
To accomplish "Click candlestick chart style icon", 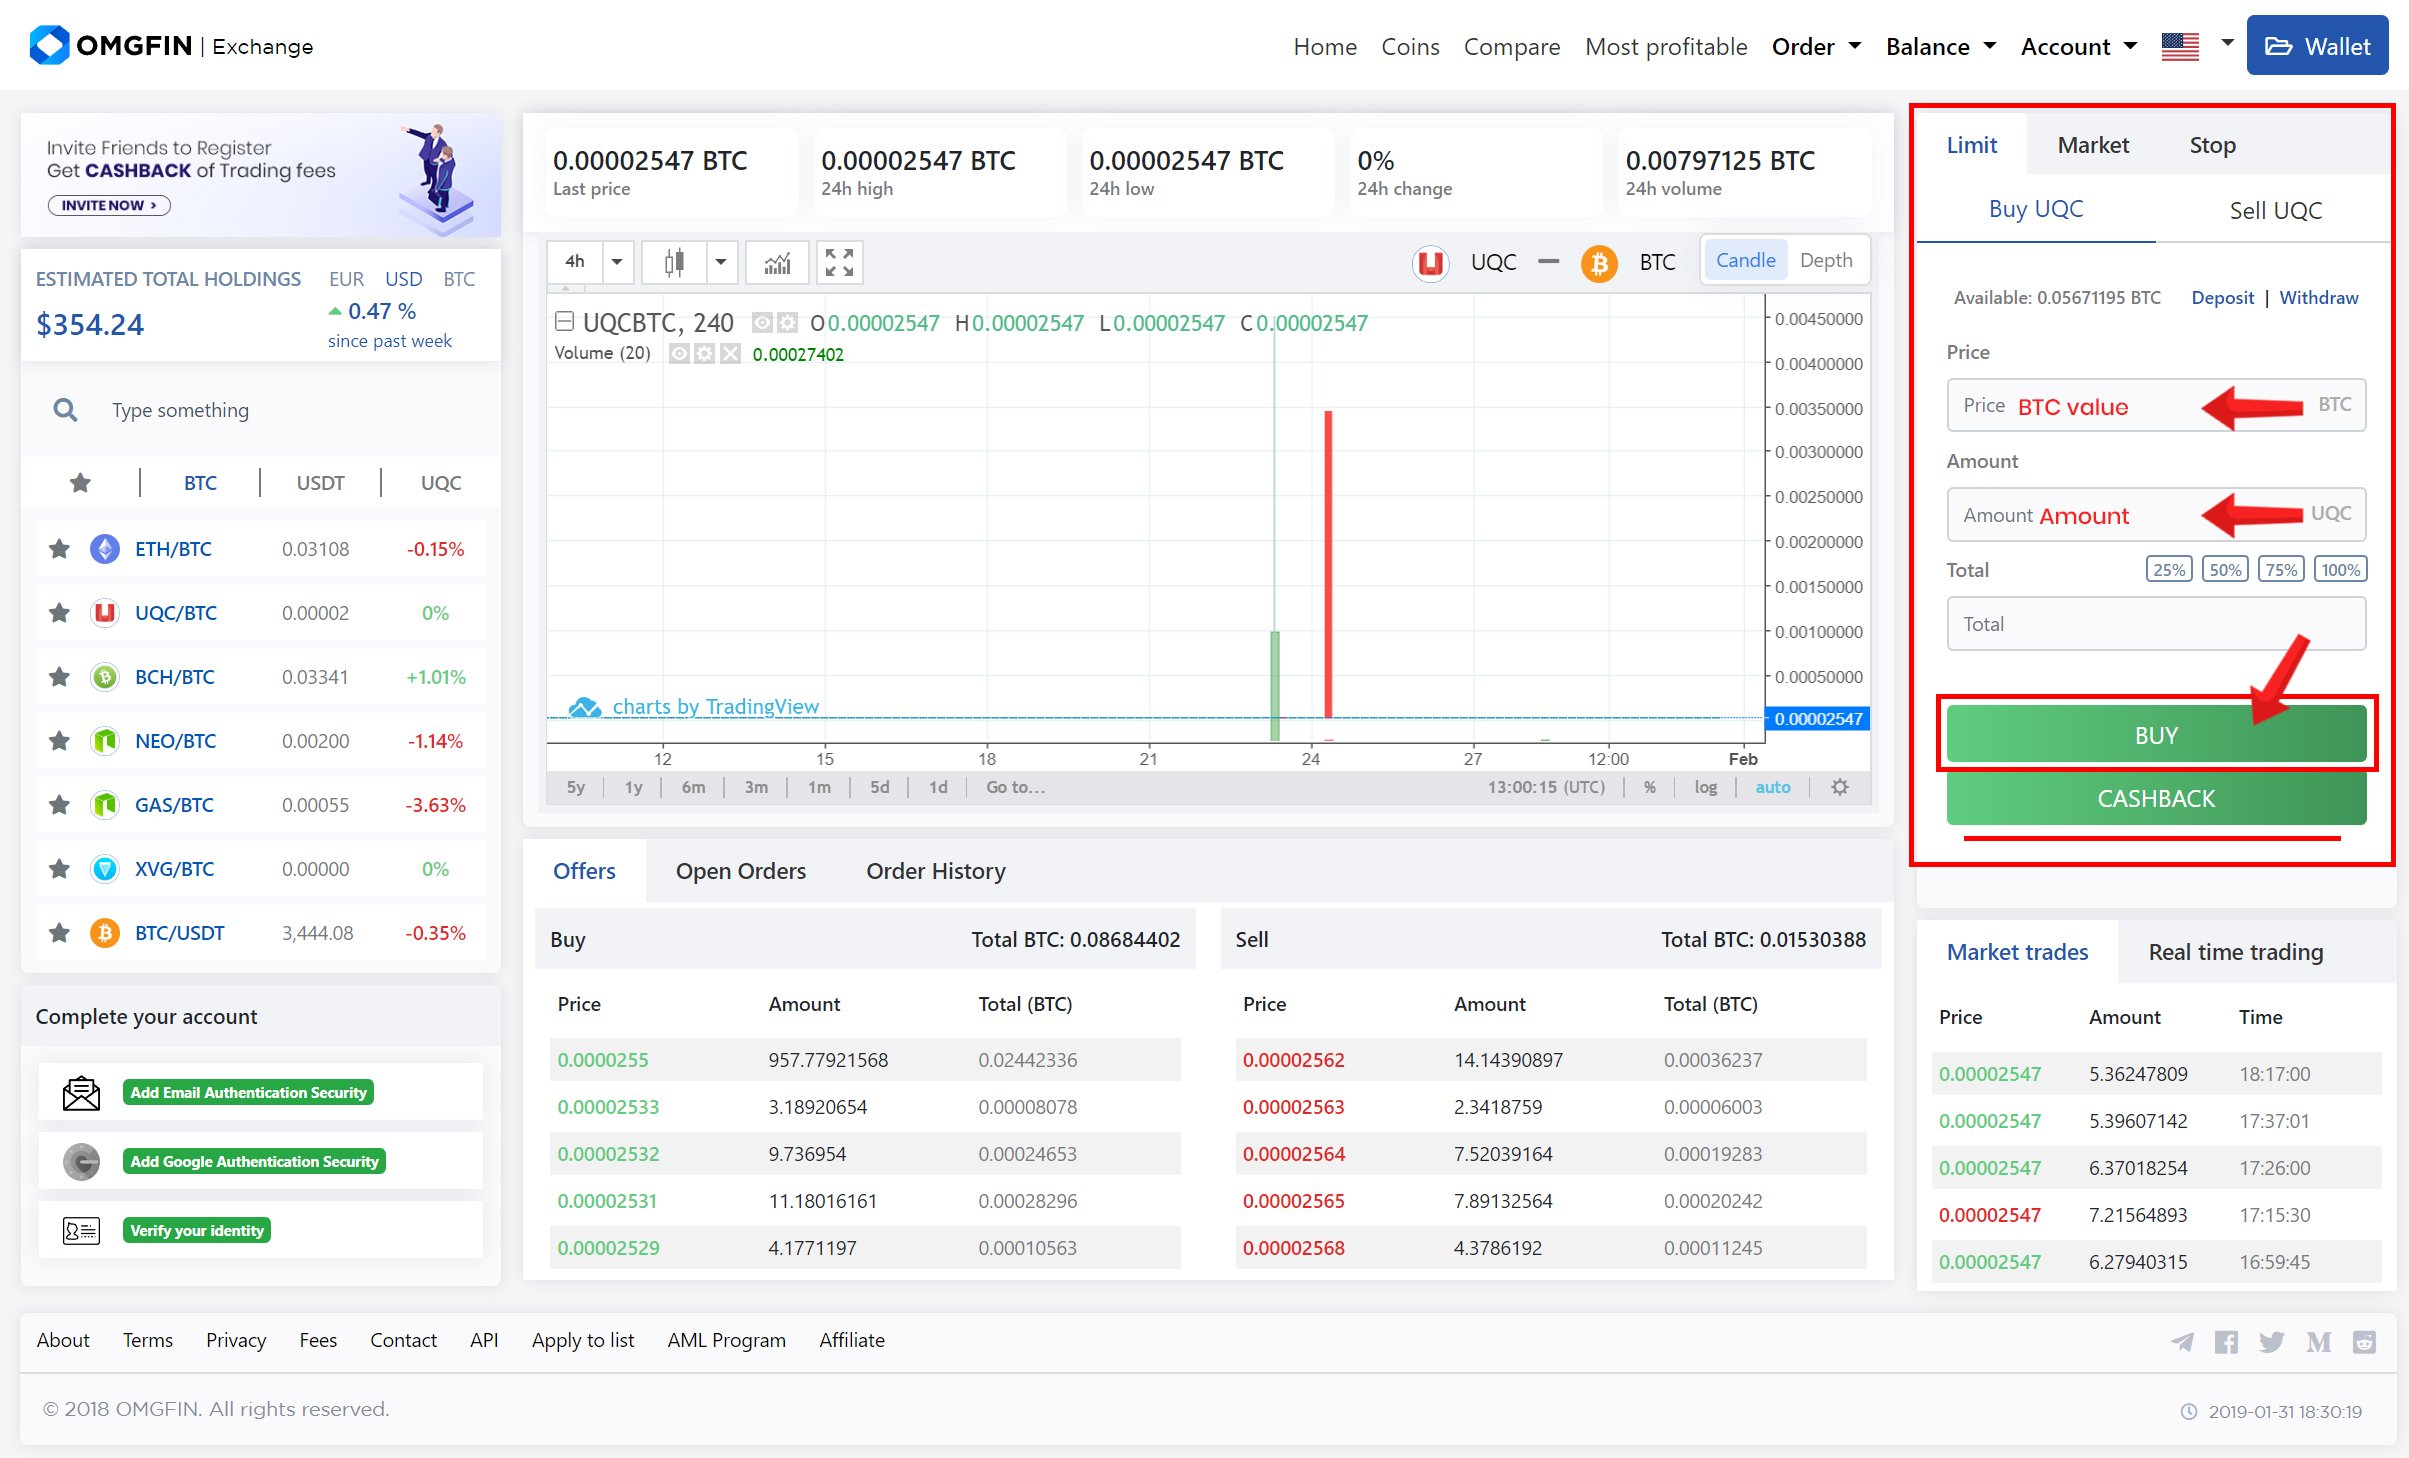I will point(675,263).
